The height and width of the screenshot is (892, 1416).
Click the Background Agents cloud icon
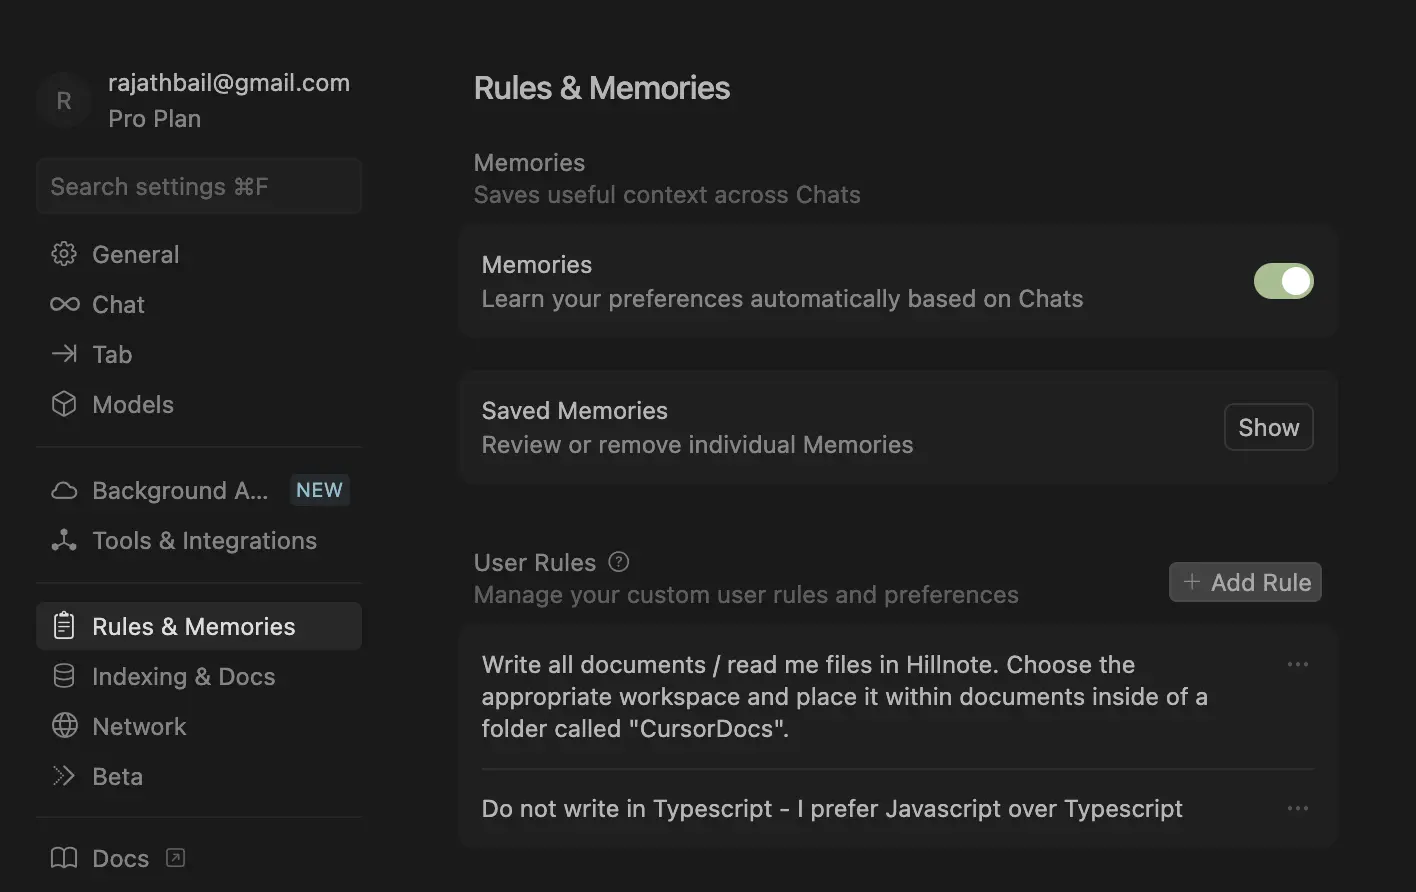point(64,490)
